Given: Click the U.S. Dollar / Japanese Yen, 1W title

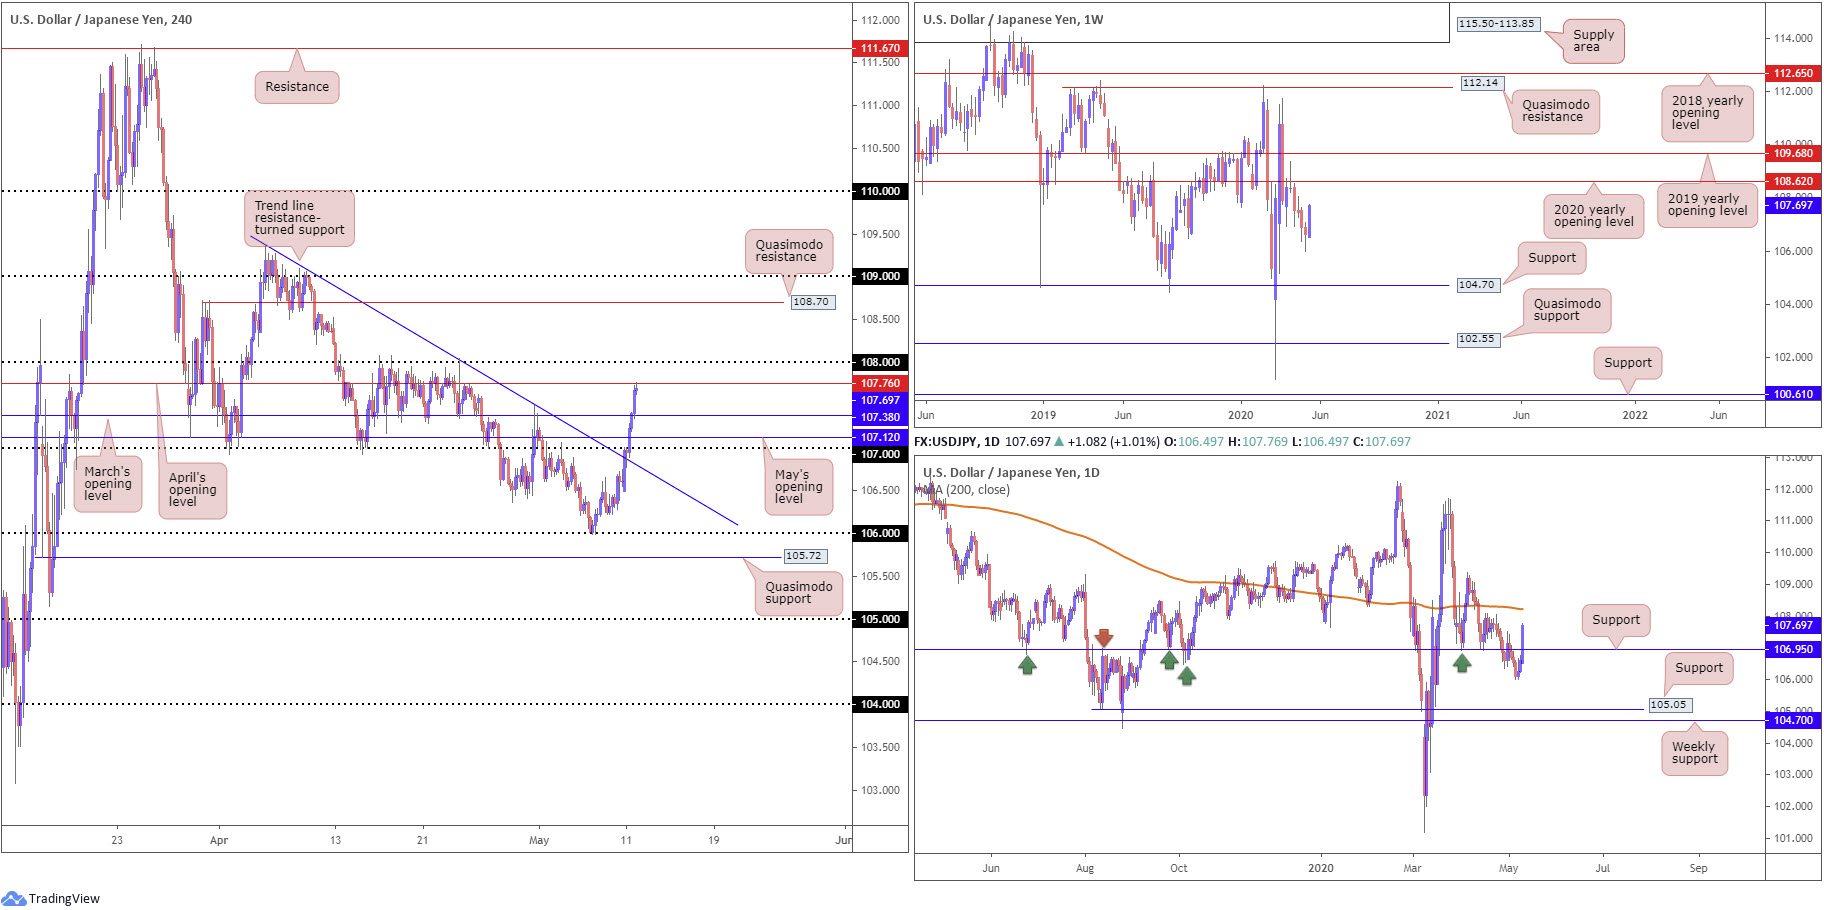Looking at the screenshot, I should click(1013, 19).
